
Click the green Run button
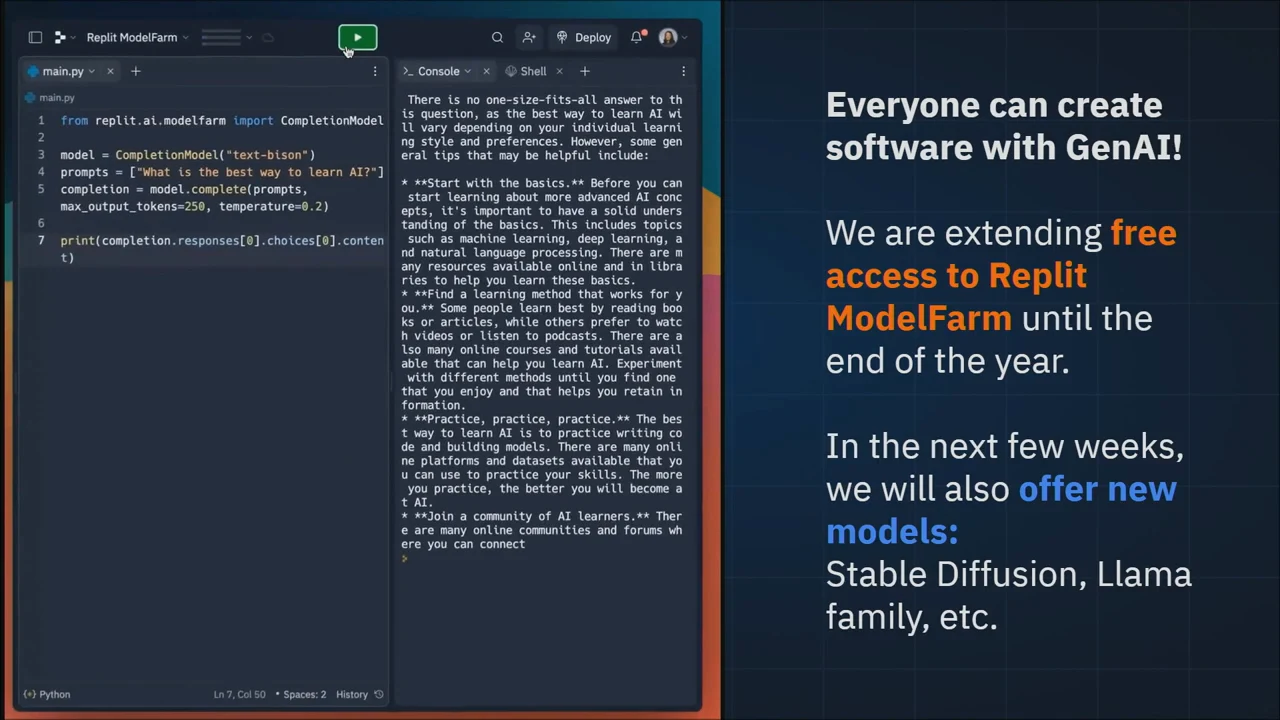(357, 38)
